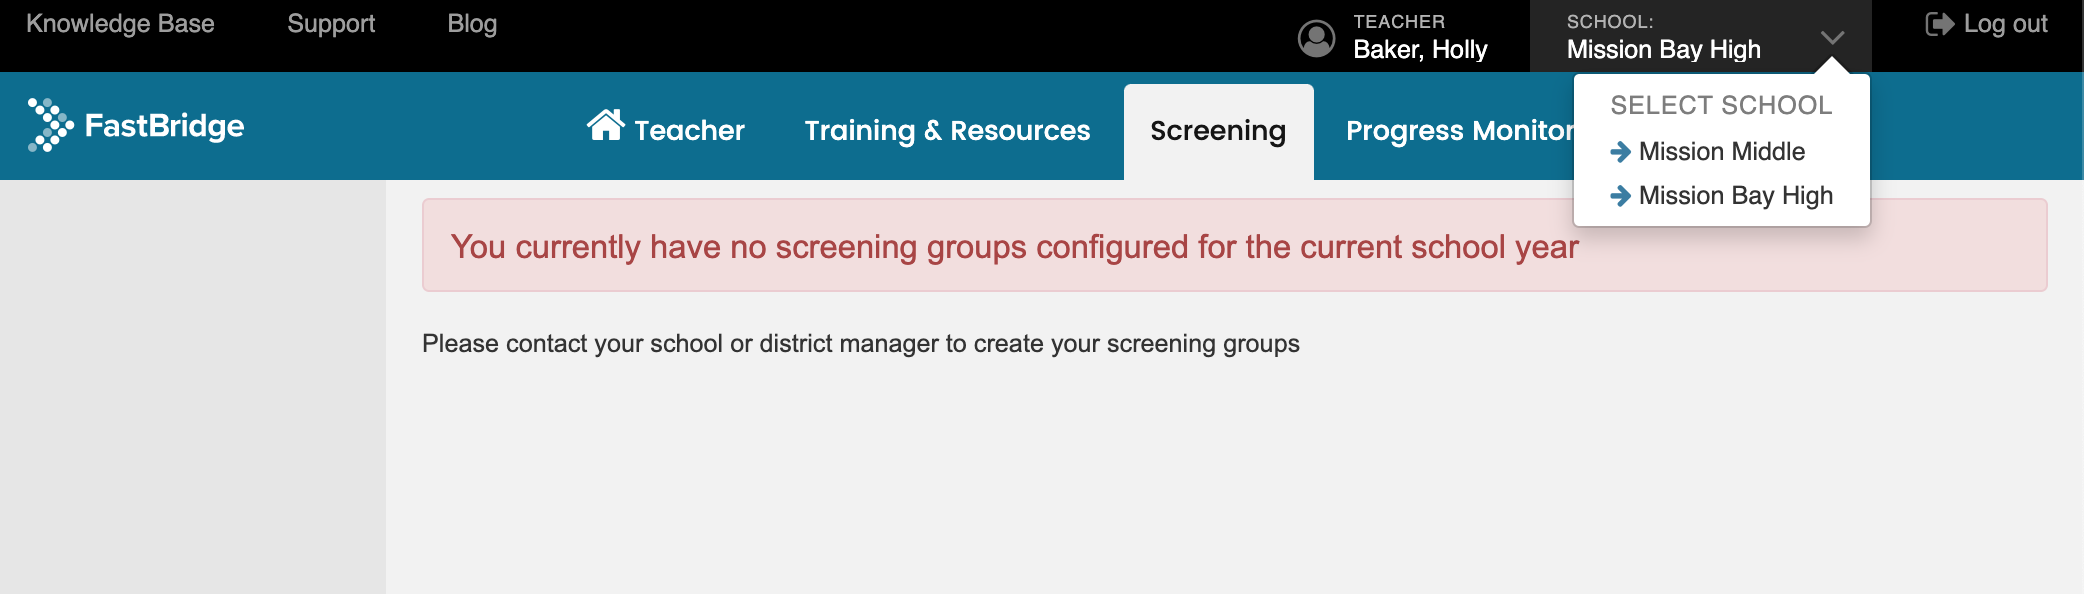Select Mission Middle from school list

pos(1721,152)
